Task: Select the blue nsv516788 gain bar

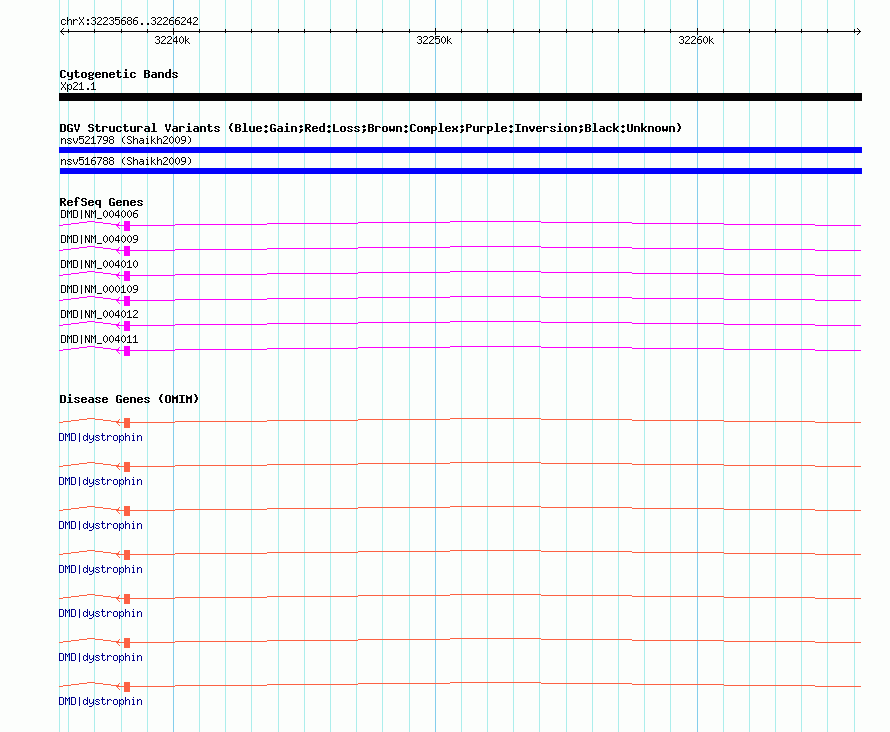Action: pos(460,171)
